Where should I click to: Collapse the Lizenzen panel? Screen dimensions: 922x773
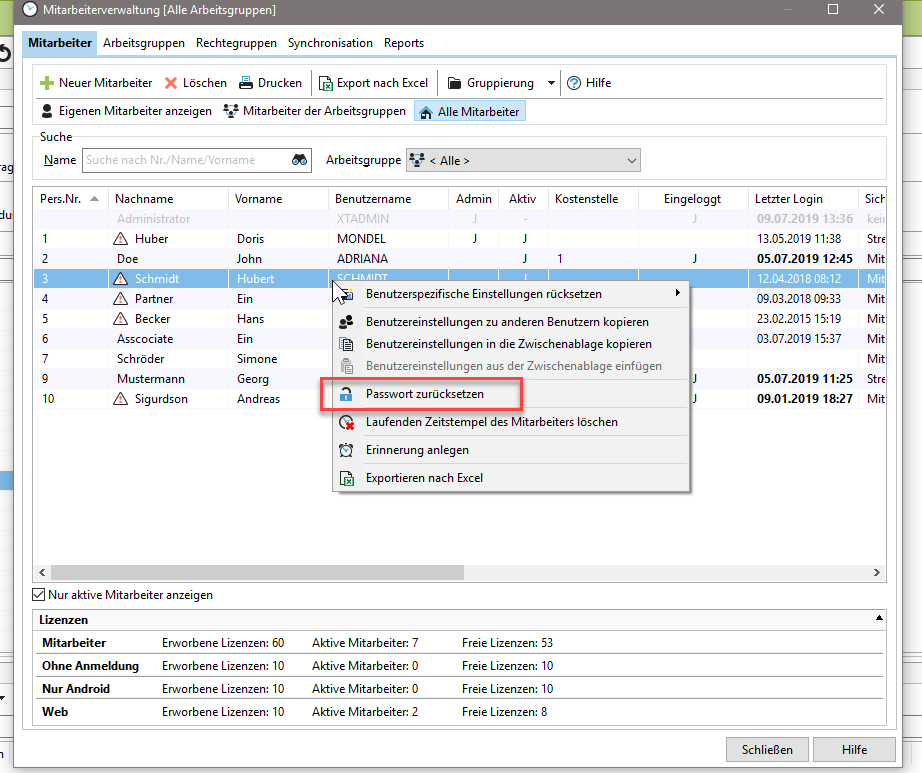(x=879, y=620)
